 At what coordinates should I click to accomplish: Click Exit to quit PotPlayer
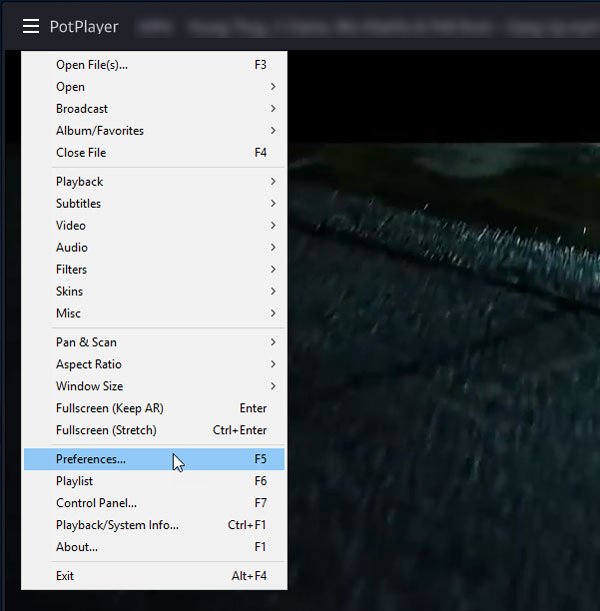point(65,576)
